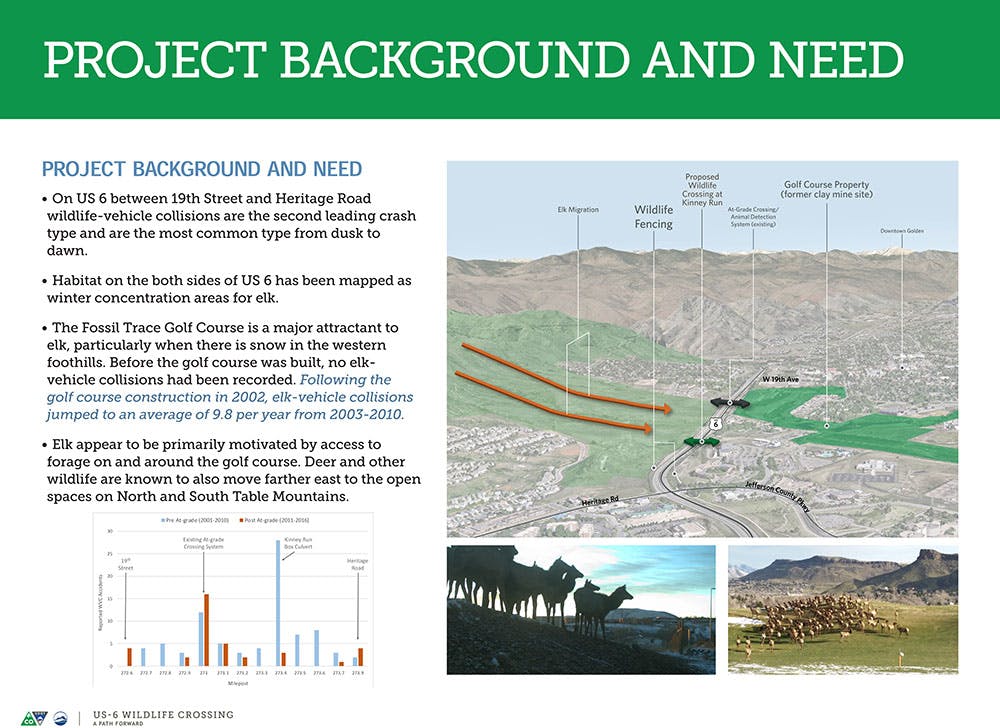Click the 'US-6 WILDLIFE CROSSING' footer title
The height and width of the screenshot is (728, 1000).
pyautogui.click(x=163, y=715)
